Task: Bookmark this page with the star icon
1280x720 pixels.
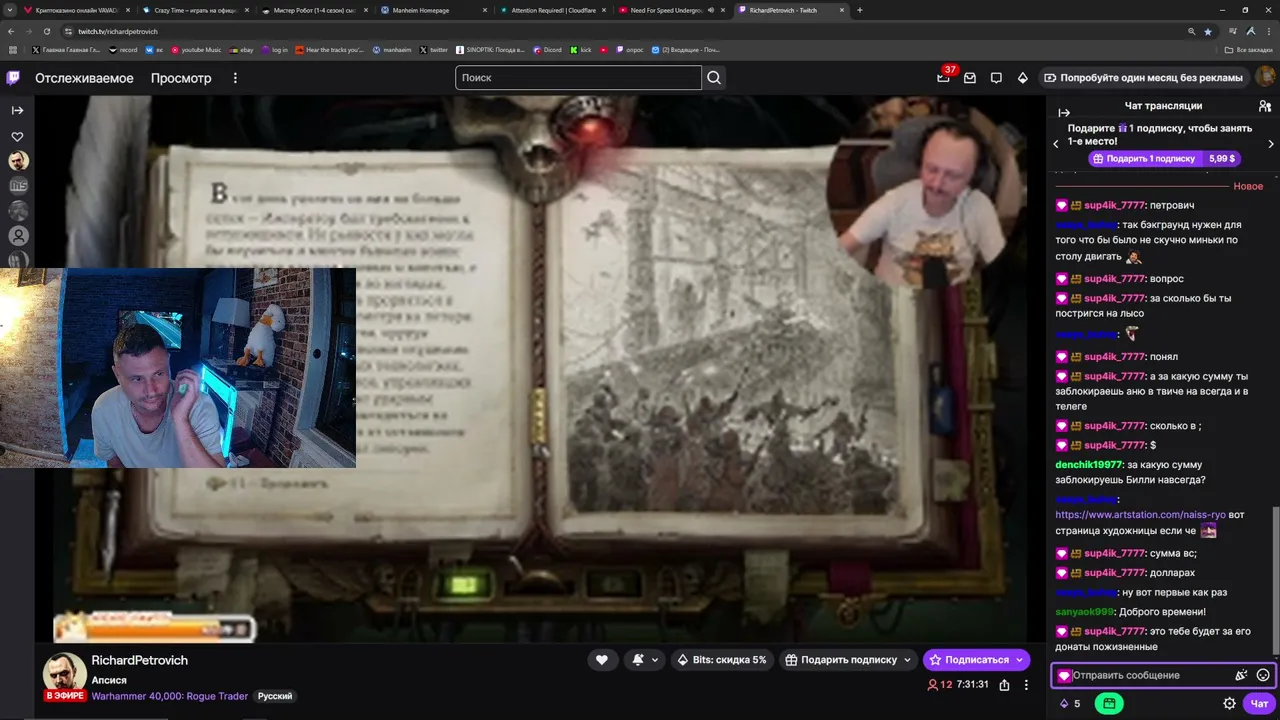Action: point(1207,31)
